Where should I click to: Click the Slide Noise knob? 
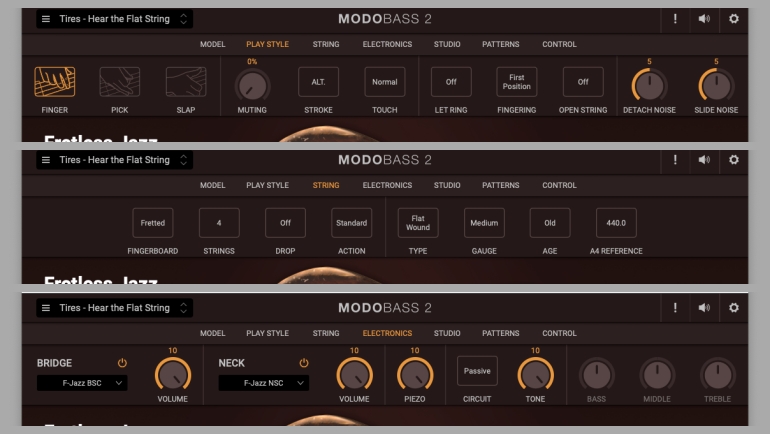tap(716, 85)
